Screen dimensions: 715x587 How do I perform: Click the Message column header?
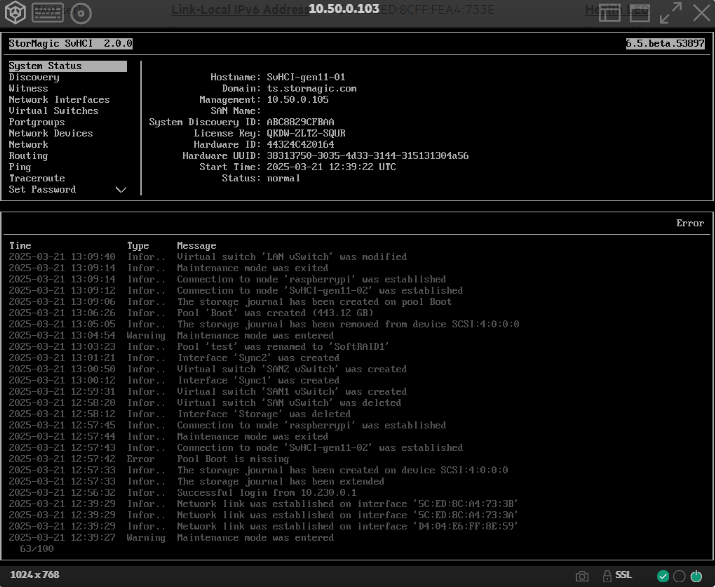197,246
